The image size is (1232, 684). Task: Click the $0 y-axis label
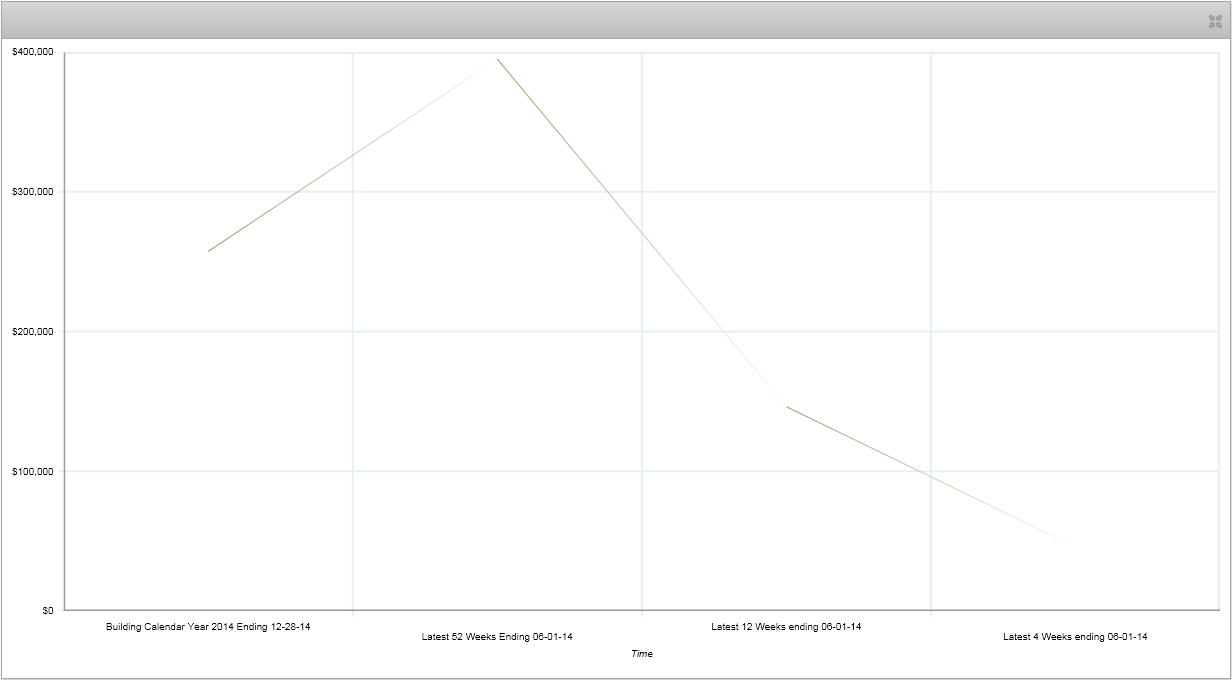click(47, 610)
